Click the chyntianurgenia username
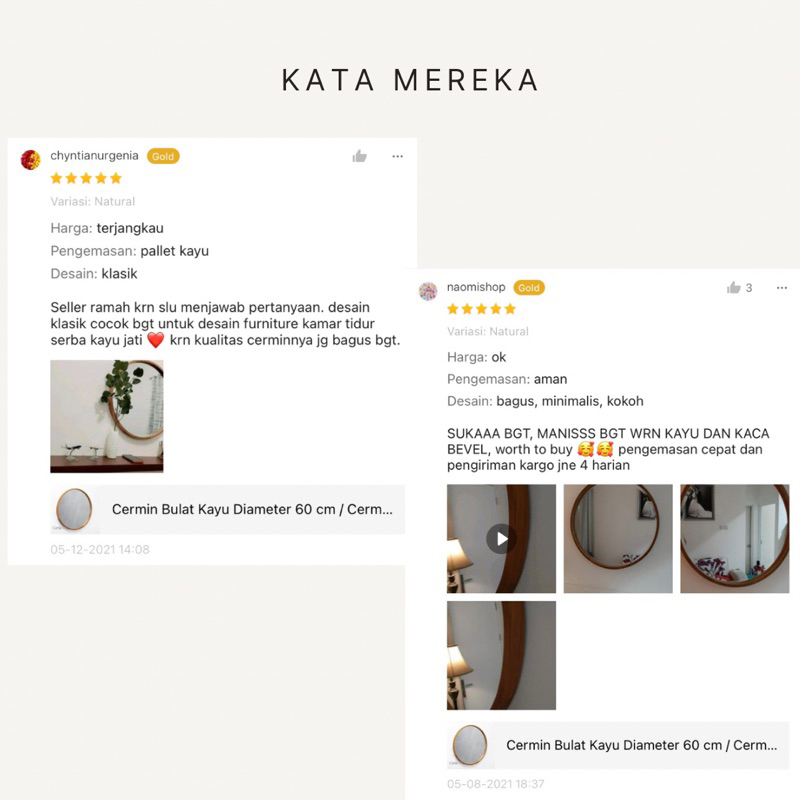The image size is (800, 800). pos(94,156)
